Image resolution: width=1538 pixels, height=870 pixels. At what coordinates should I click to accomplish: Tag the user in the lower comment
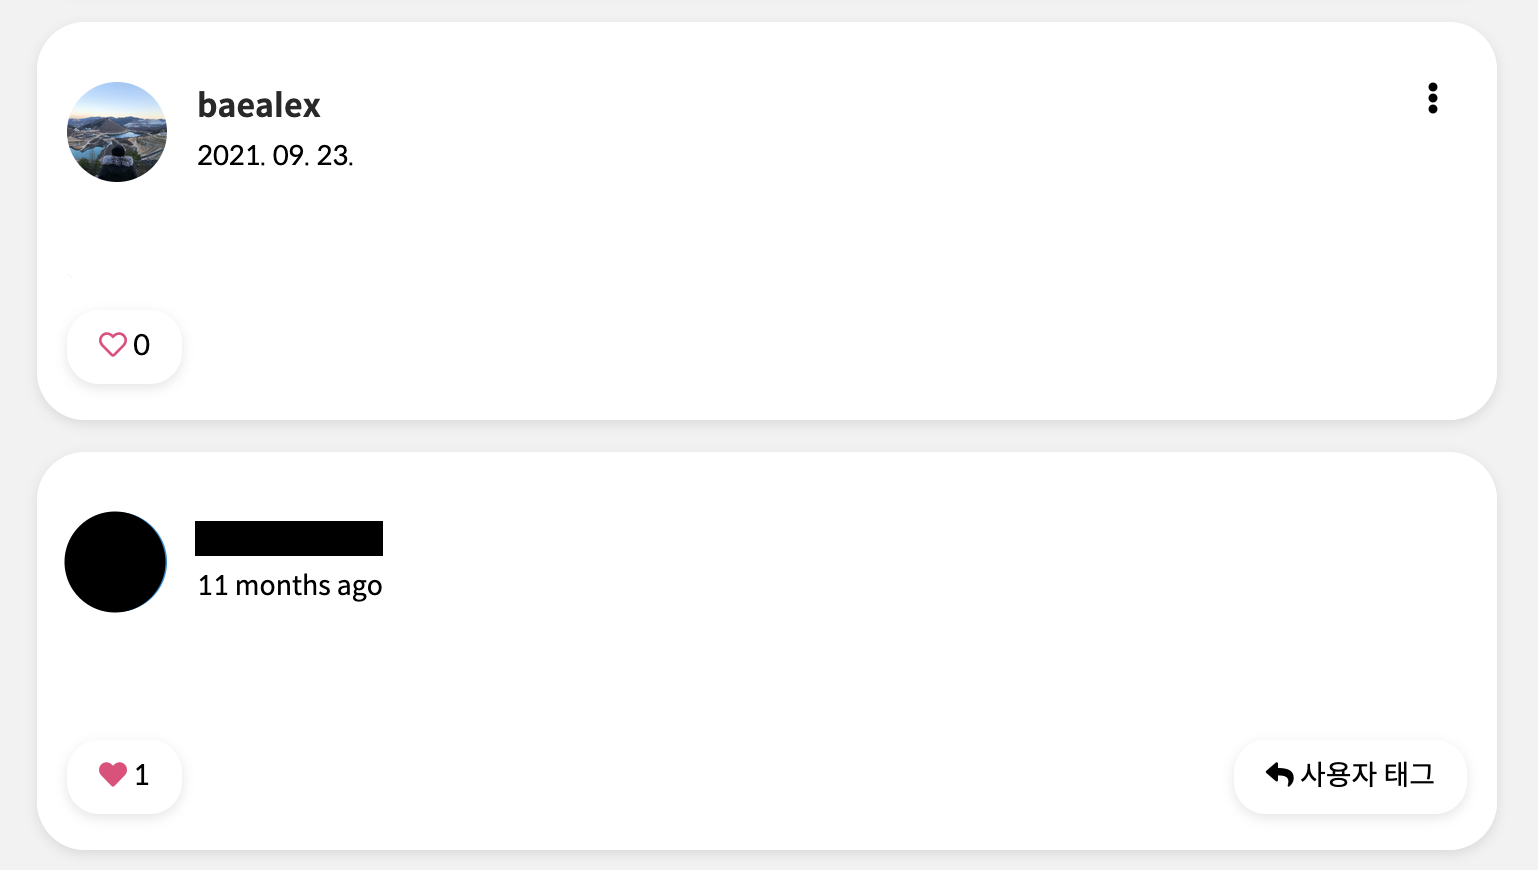(1350, 776)
